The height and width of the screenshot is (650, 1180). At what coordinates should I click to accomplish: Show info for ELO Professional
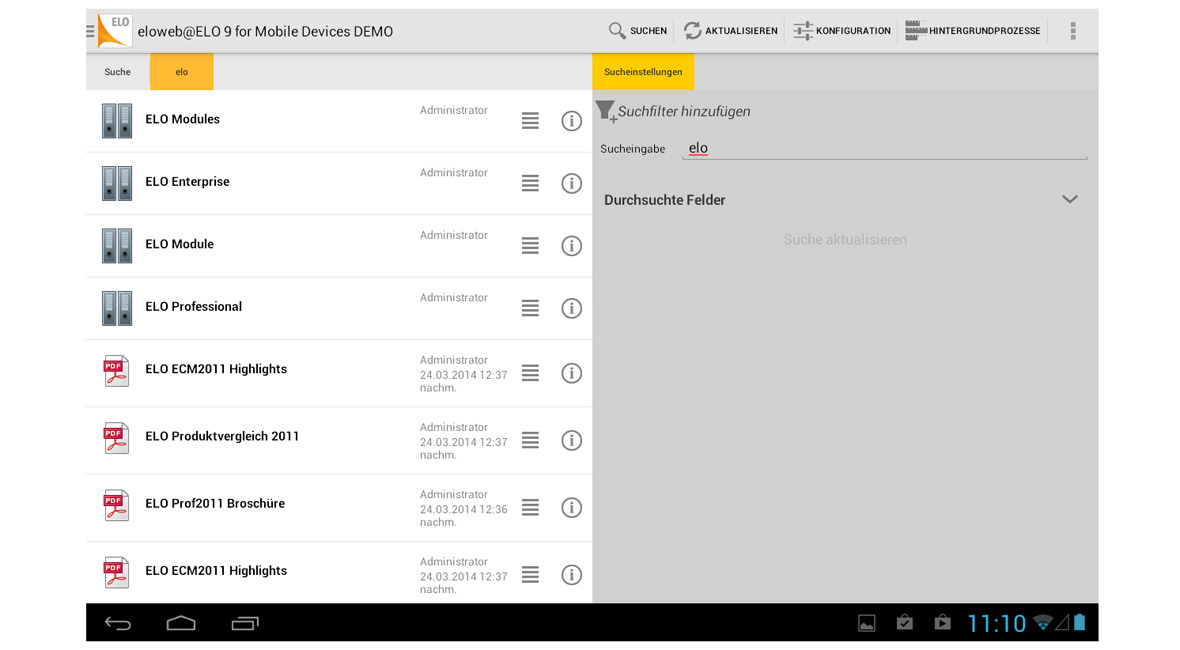tap(571, 308)
